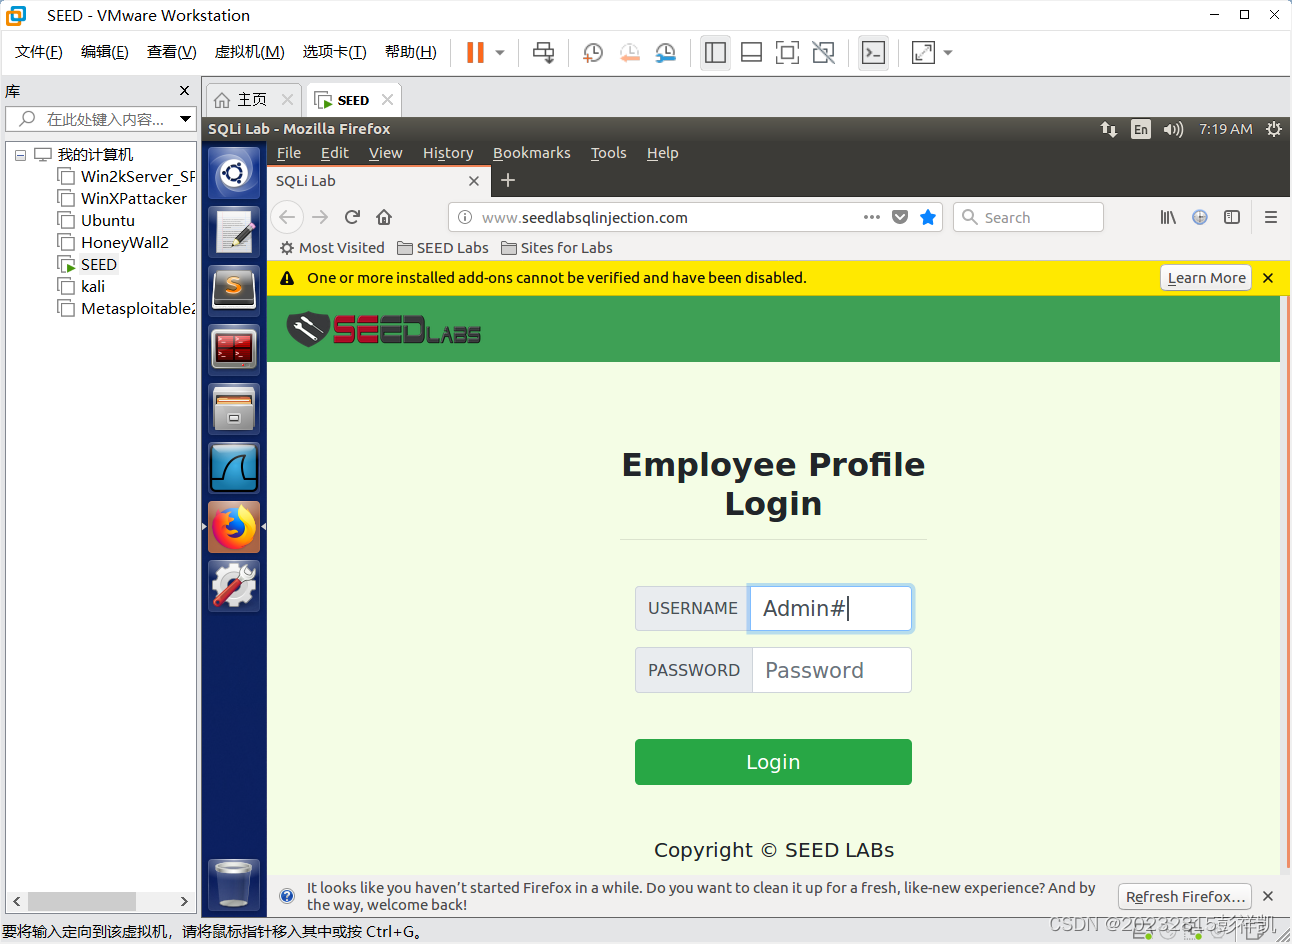Toggle the library sidebar view icon
Screen dimensions: 1292x944
click(715, 52)
